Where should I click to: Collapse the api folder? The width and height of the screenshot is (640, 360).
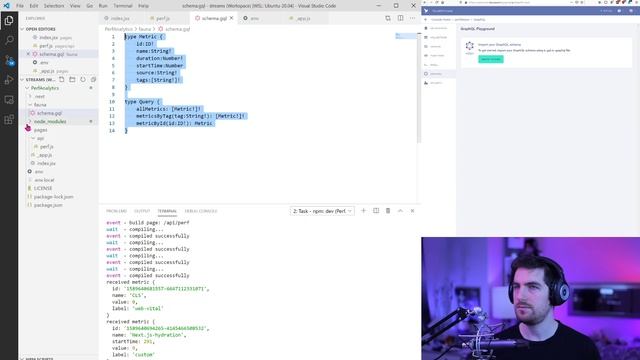[x=33, y=138]
